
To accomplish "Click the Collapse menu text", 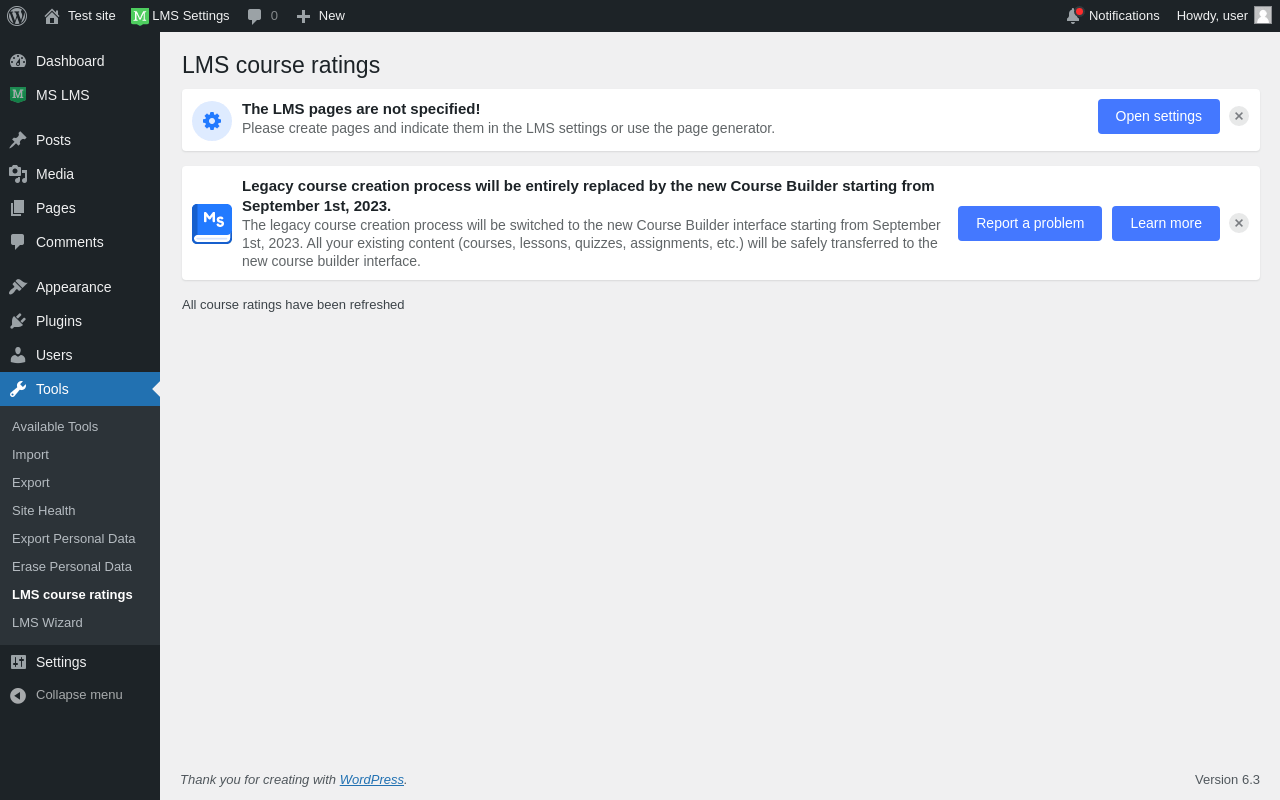I will tap(79, 695).
